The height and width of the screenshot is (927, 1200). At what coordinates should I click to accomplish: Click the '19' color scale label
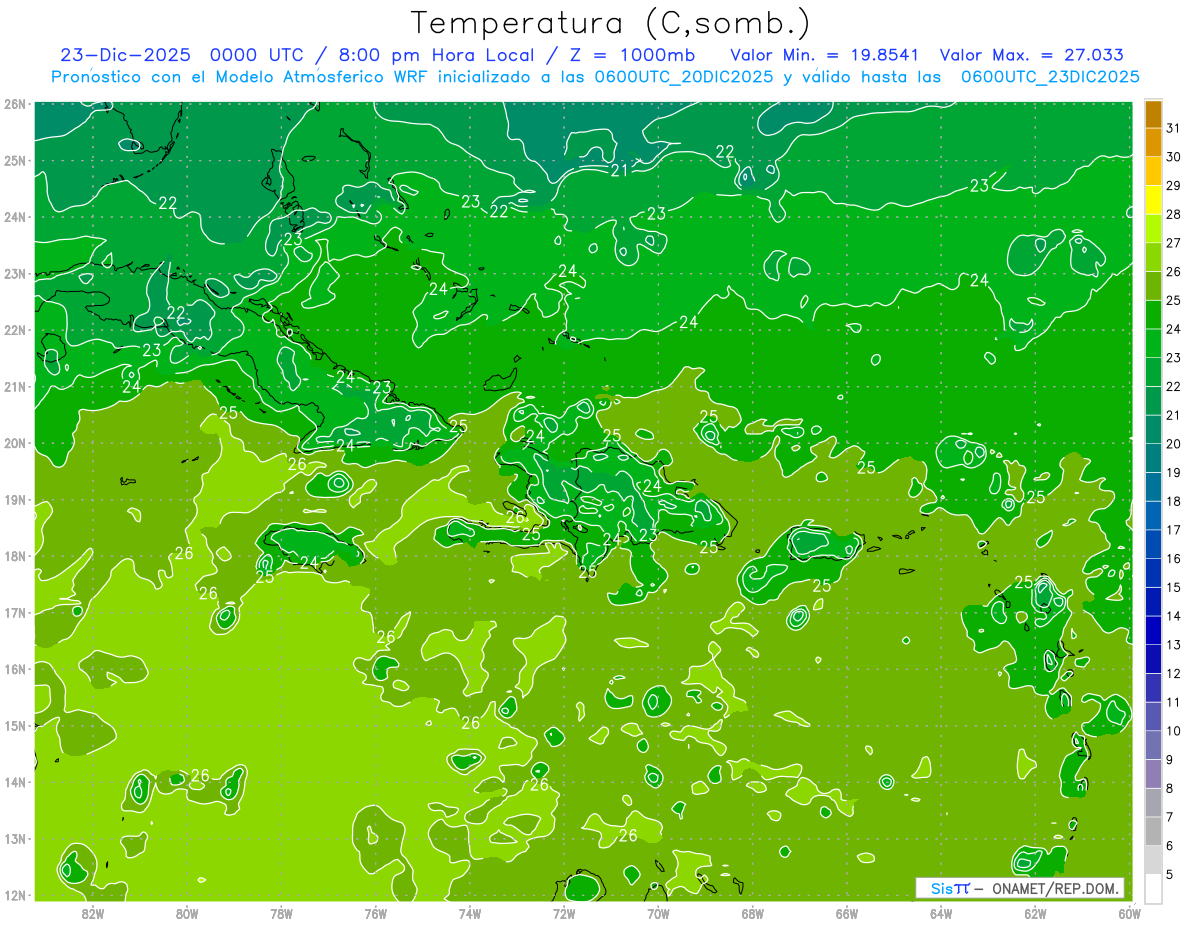[1174, 473]
